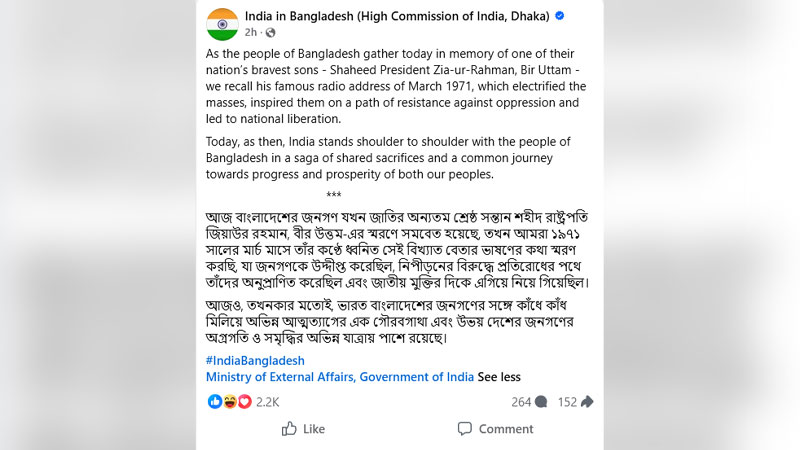Click the laughing Haha reaction icon
This screenshot has height=450, width=800.
click(x=230, y=402)
